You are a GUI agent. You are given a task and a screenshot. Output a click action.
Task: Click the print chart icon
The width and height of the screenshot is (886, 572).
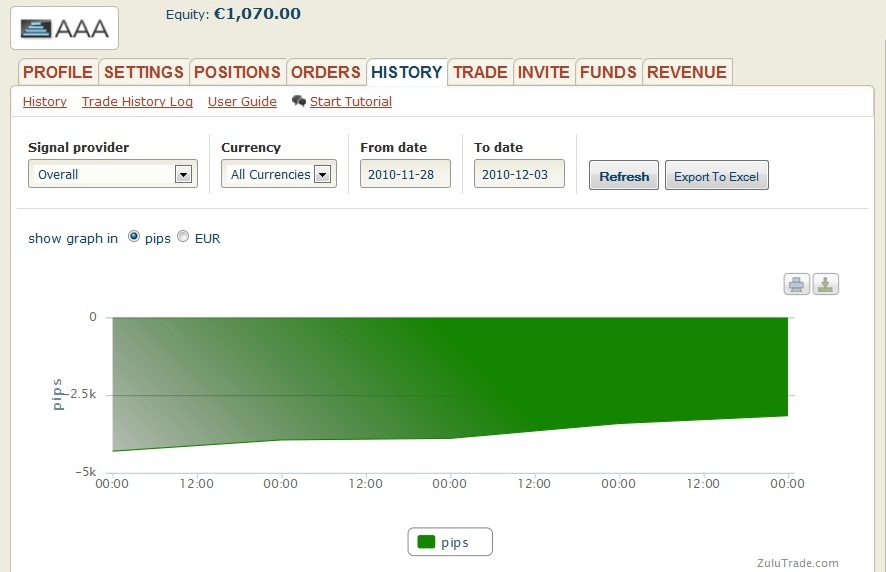pos(796,284)
